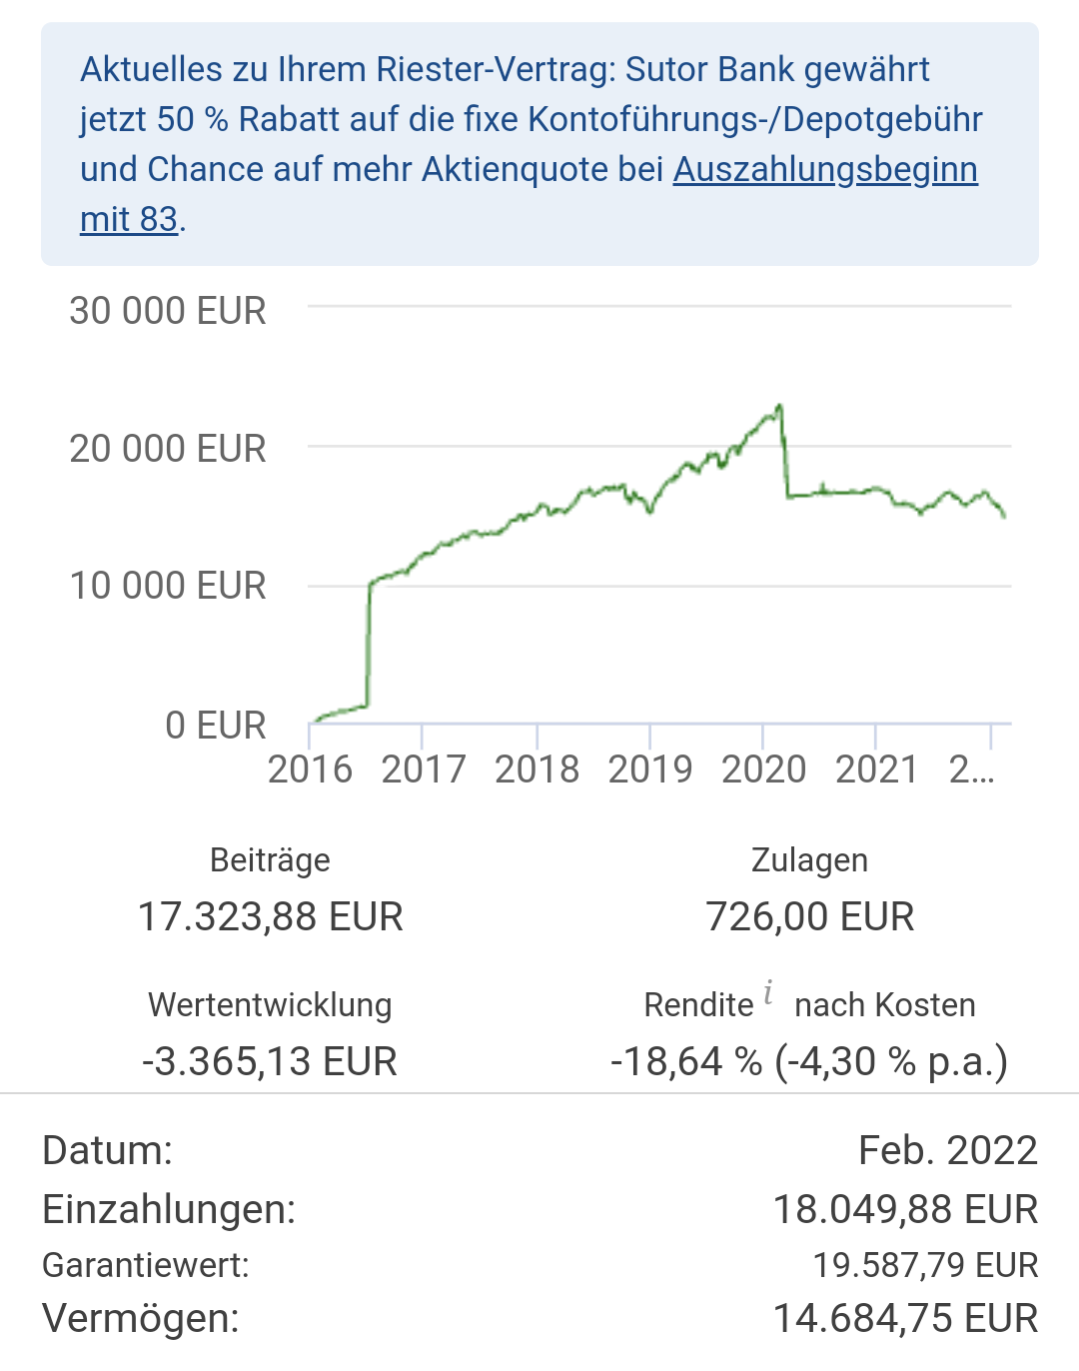Open the "Auszahlungsbeginn mit 83" link
Image resolution: width=1079 pixels, height=1371 pixels.
(824, 170)
